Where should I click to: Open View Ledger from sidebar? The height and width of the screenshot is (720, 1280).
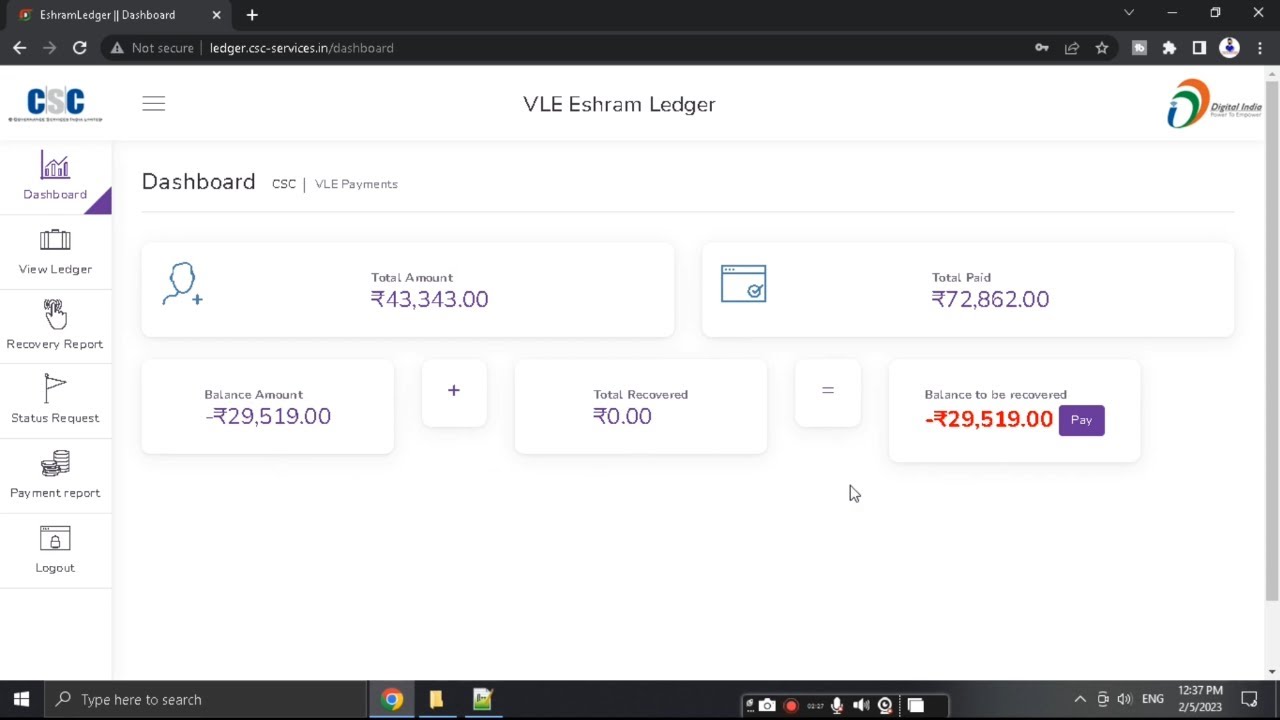pyautogui.click(x=55, y=252)
